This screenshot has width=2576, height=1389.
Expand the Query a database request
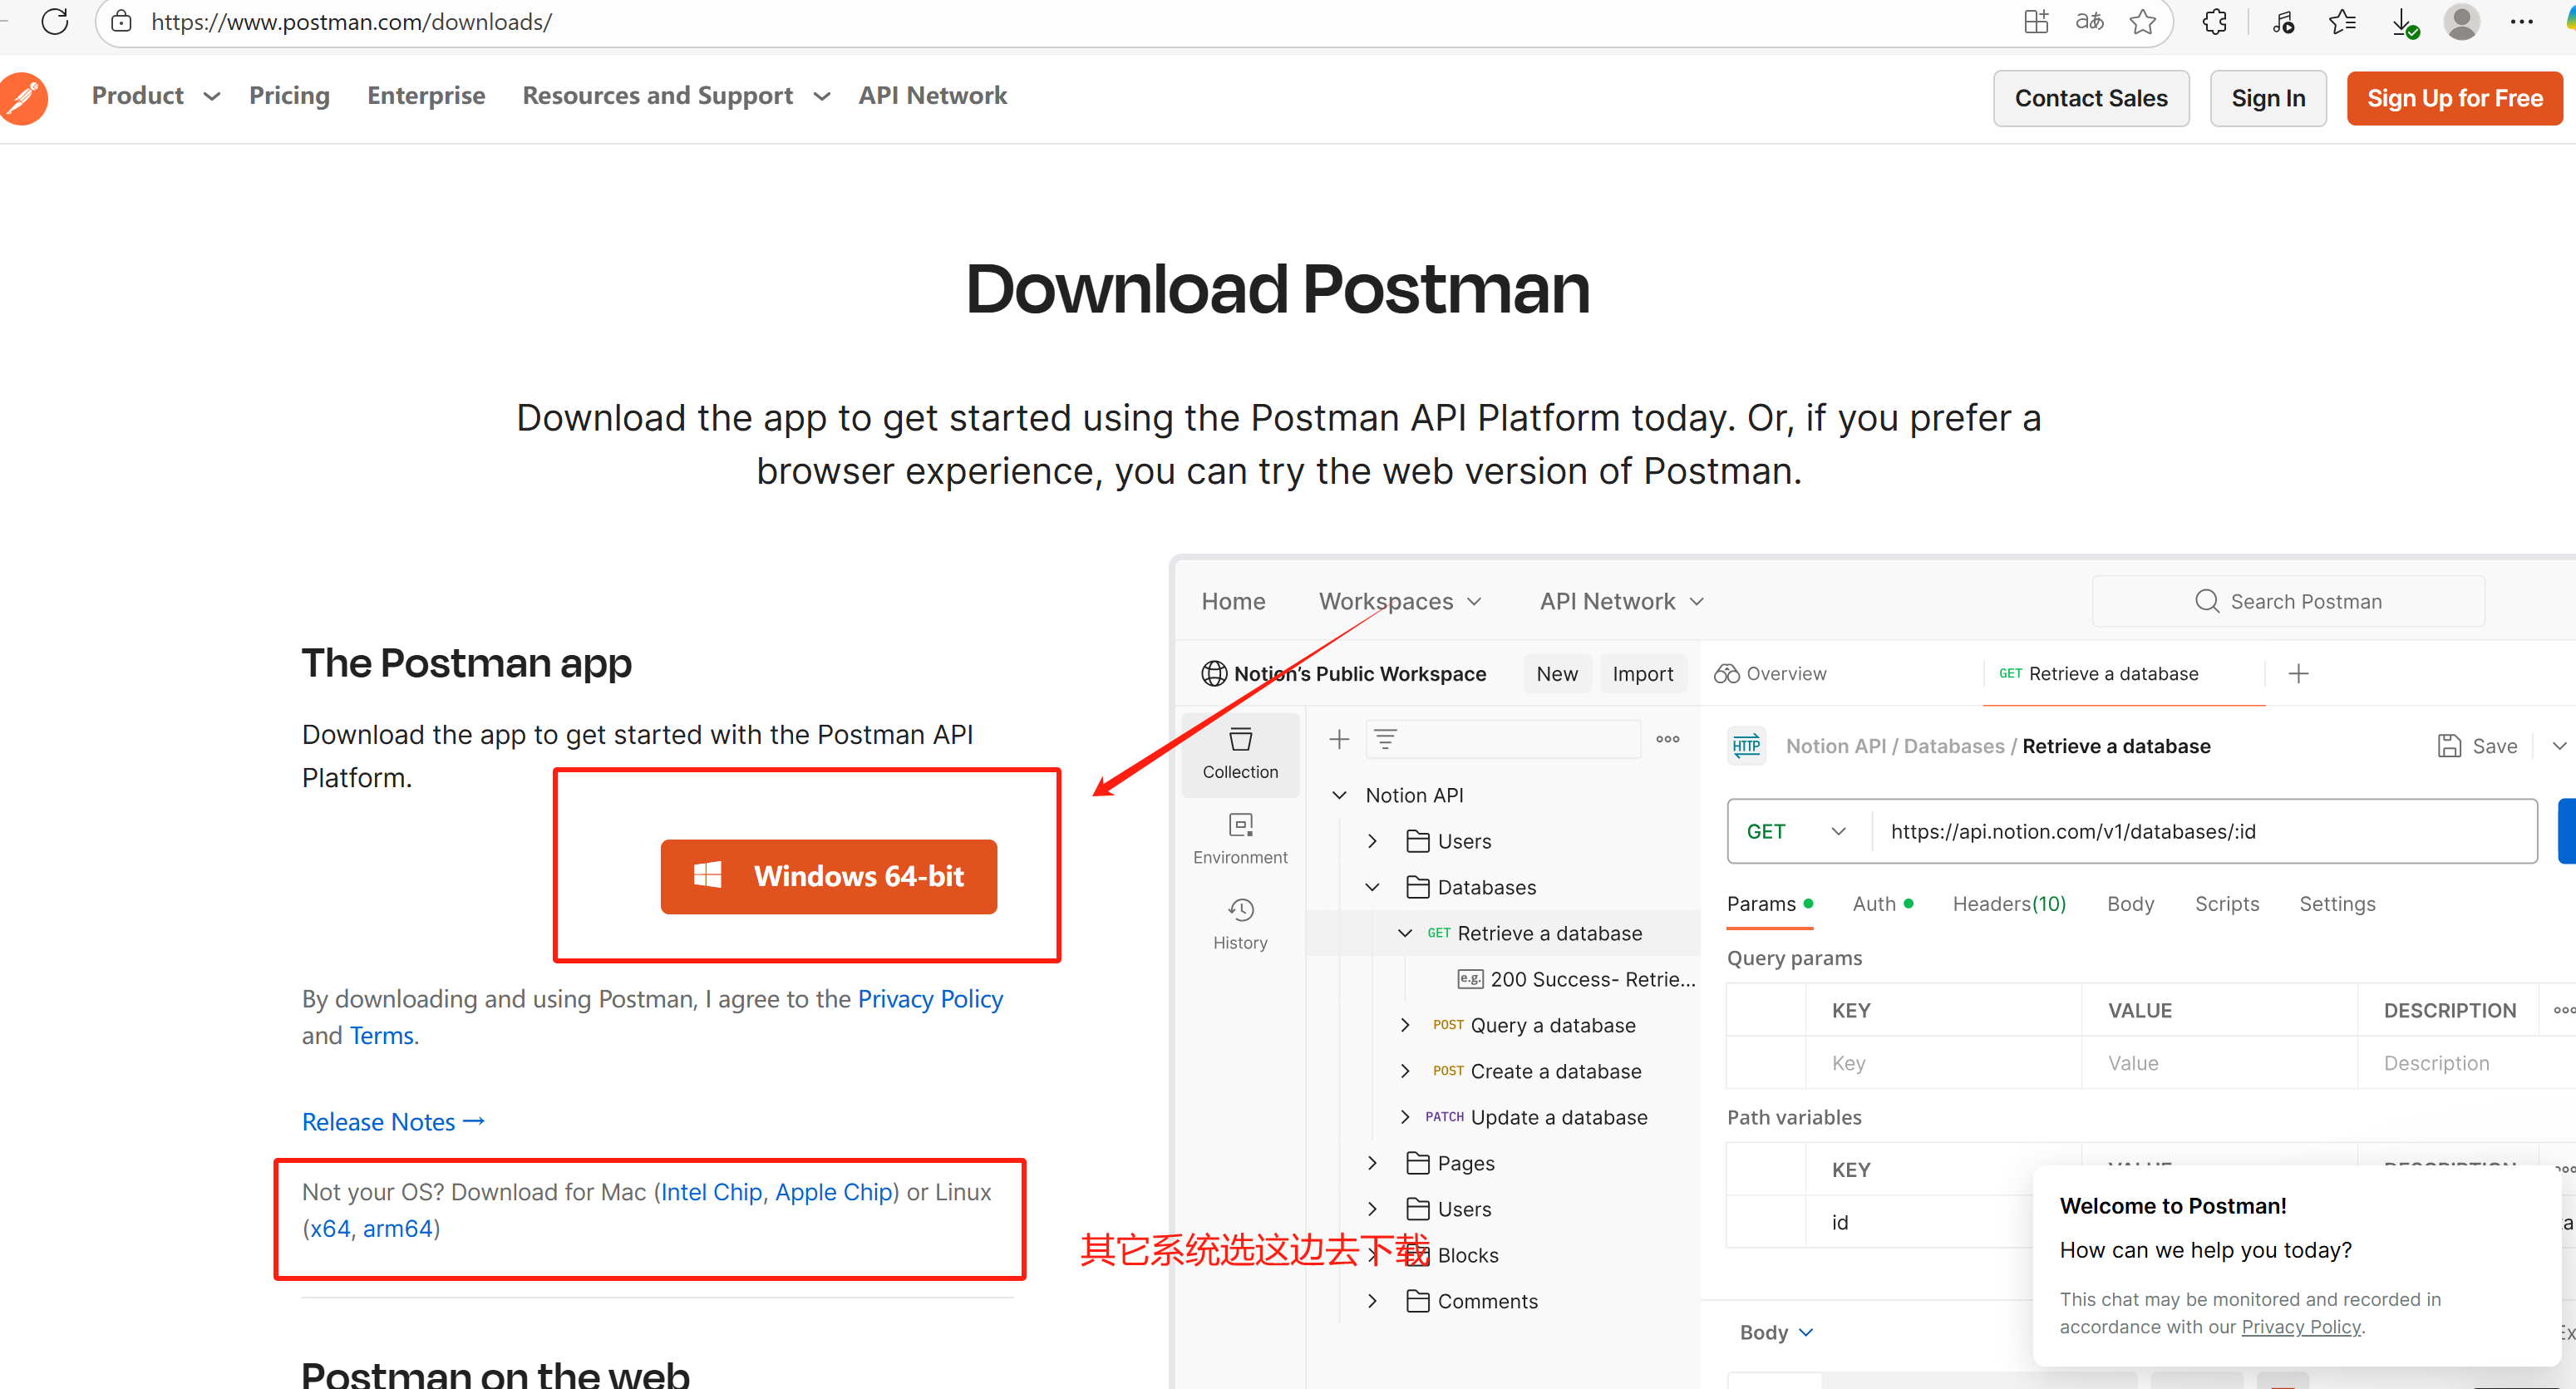1405,1025
